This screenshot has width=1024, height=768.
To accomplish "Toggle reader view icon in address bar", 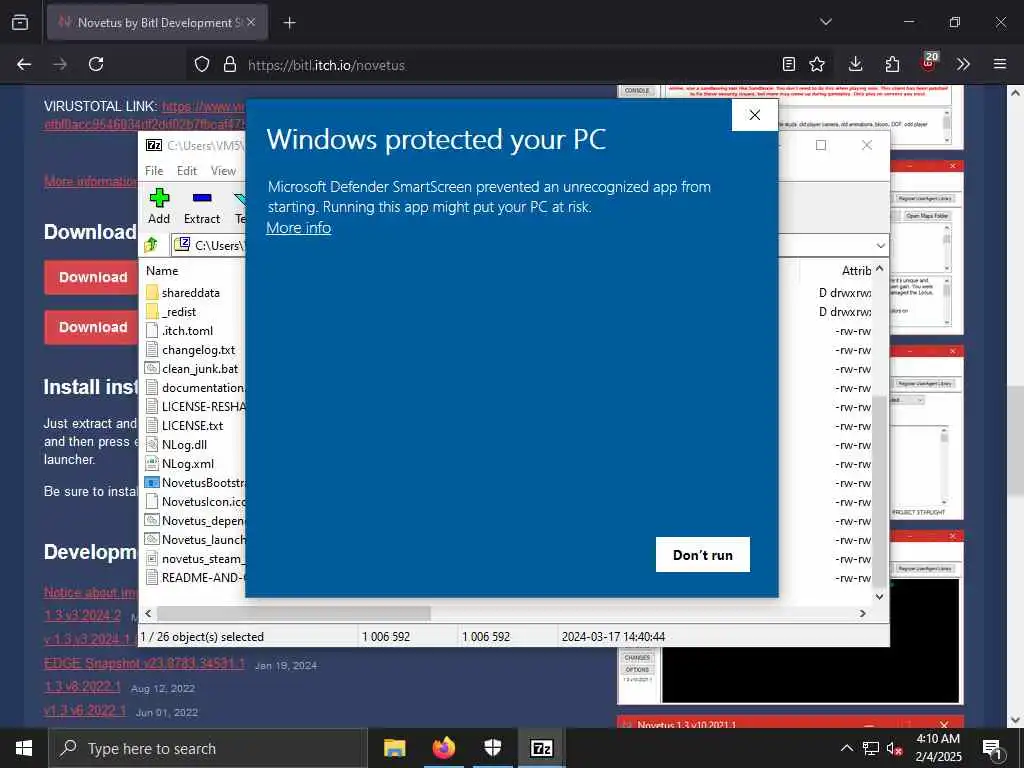I will pos(789,64).
